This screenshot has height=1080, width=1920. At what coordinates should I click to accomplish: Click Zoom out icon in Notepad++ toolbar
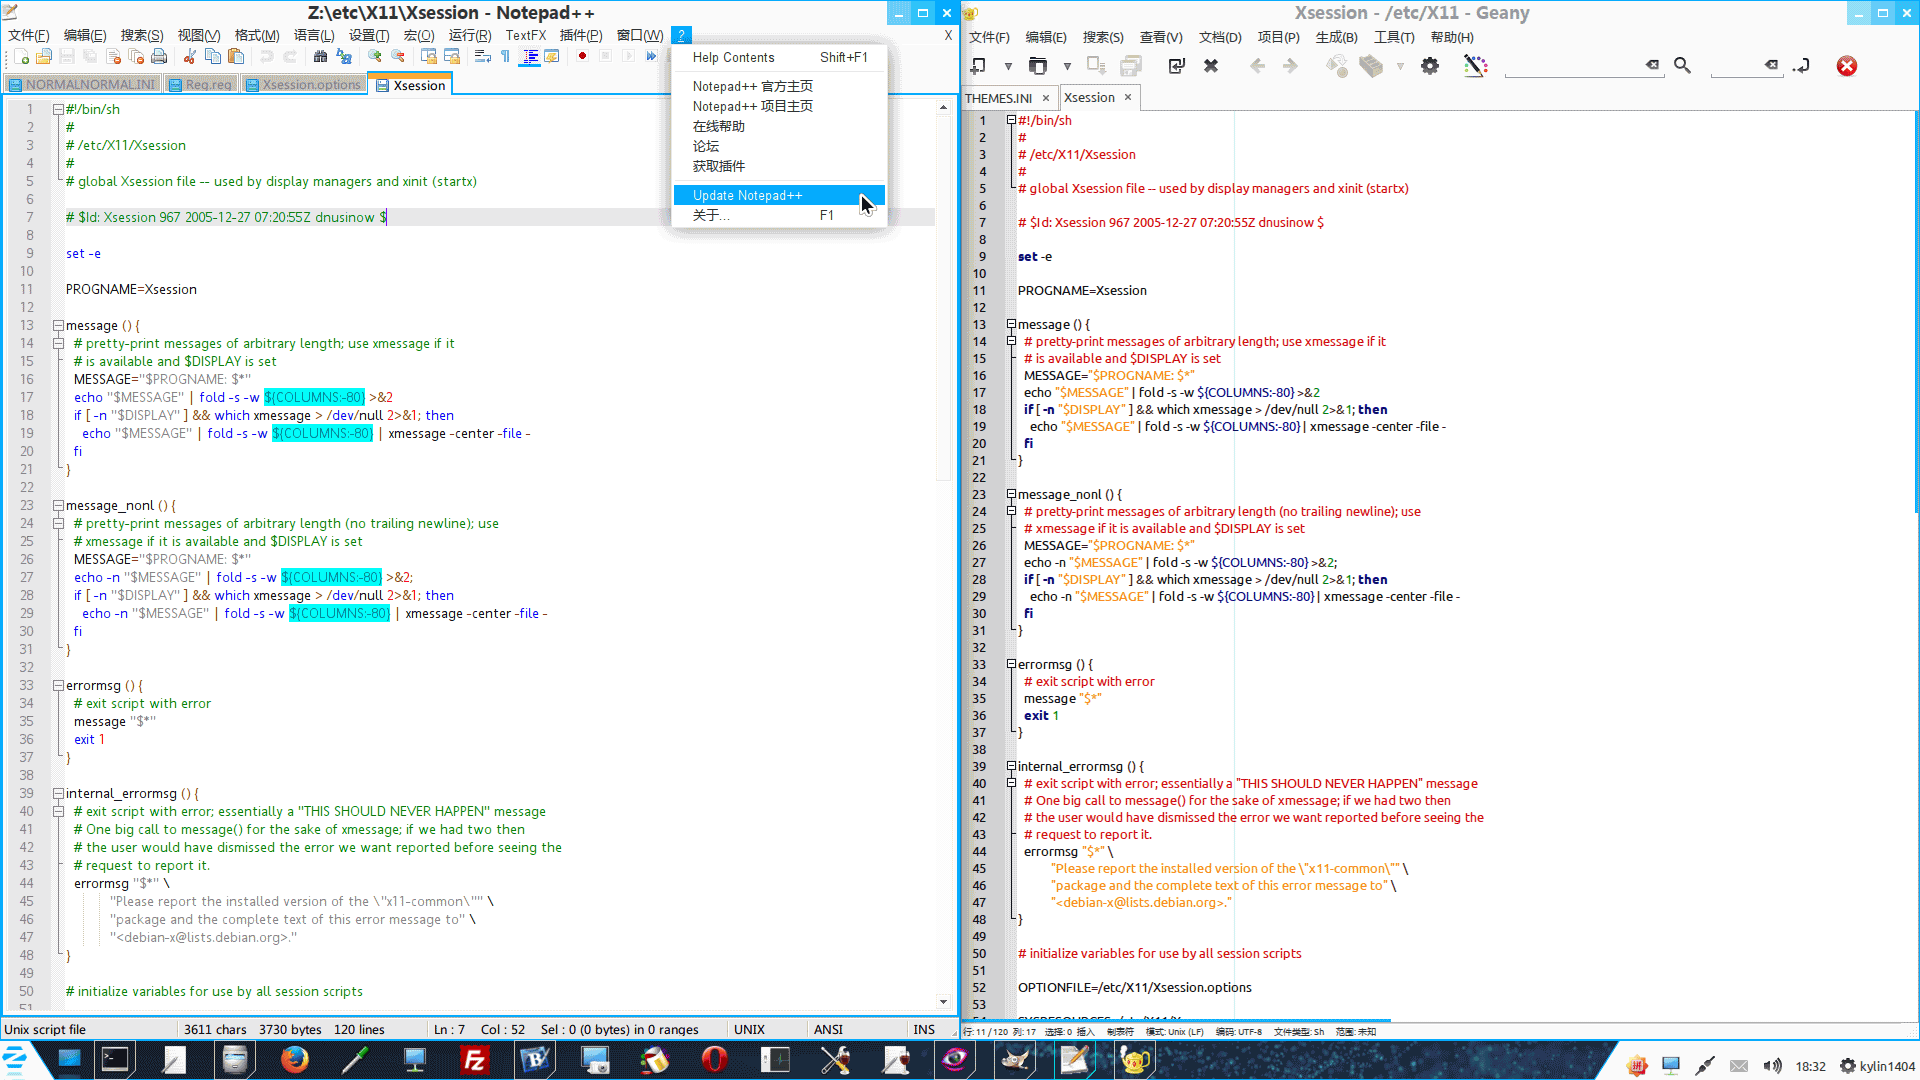click(398, 57)
